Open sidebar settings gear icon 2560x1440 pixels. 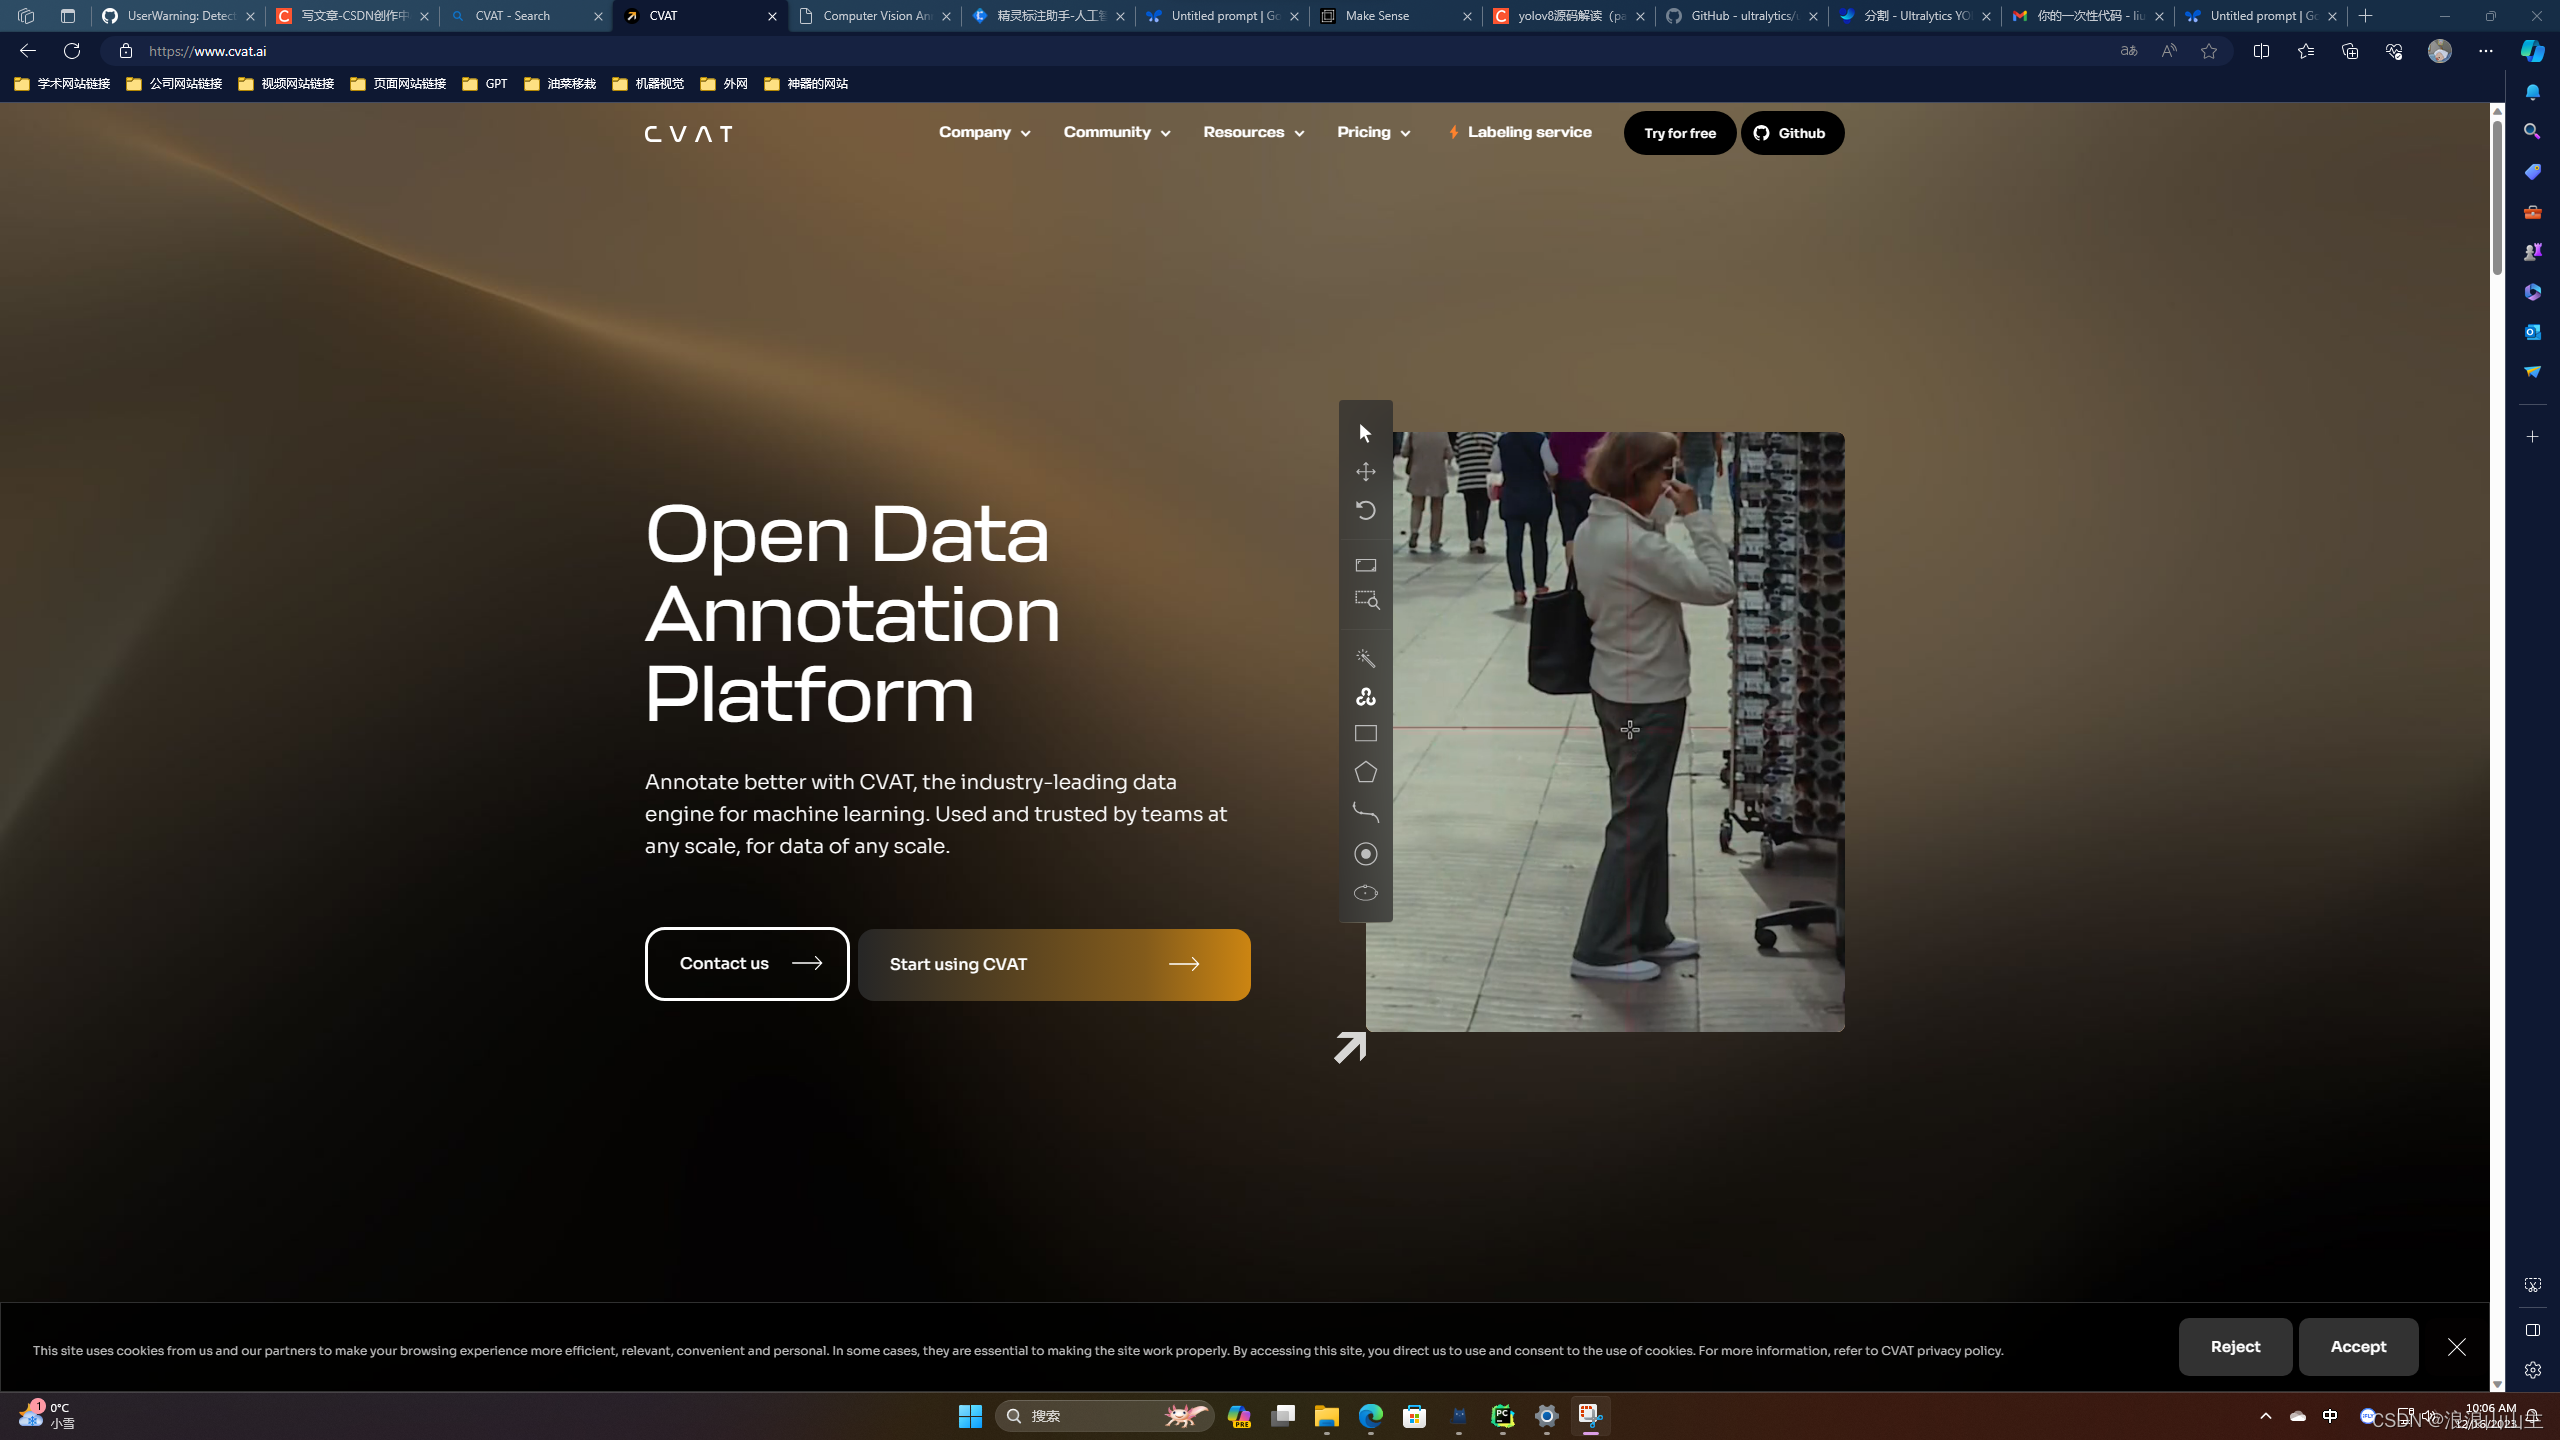coord(2532,1371)
